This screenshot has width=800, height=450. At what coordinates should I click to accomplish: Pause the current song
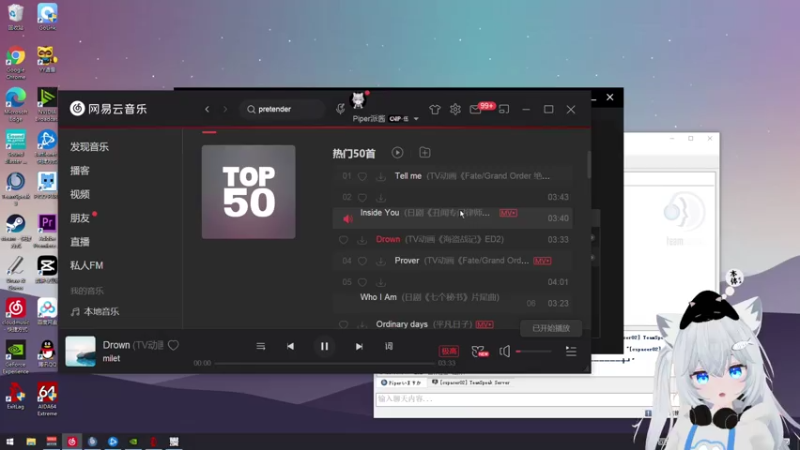[x=324, y=346]
